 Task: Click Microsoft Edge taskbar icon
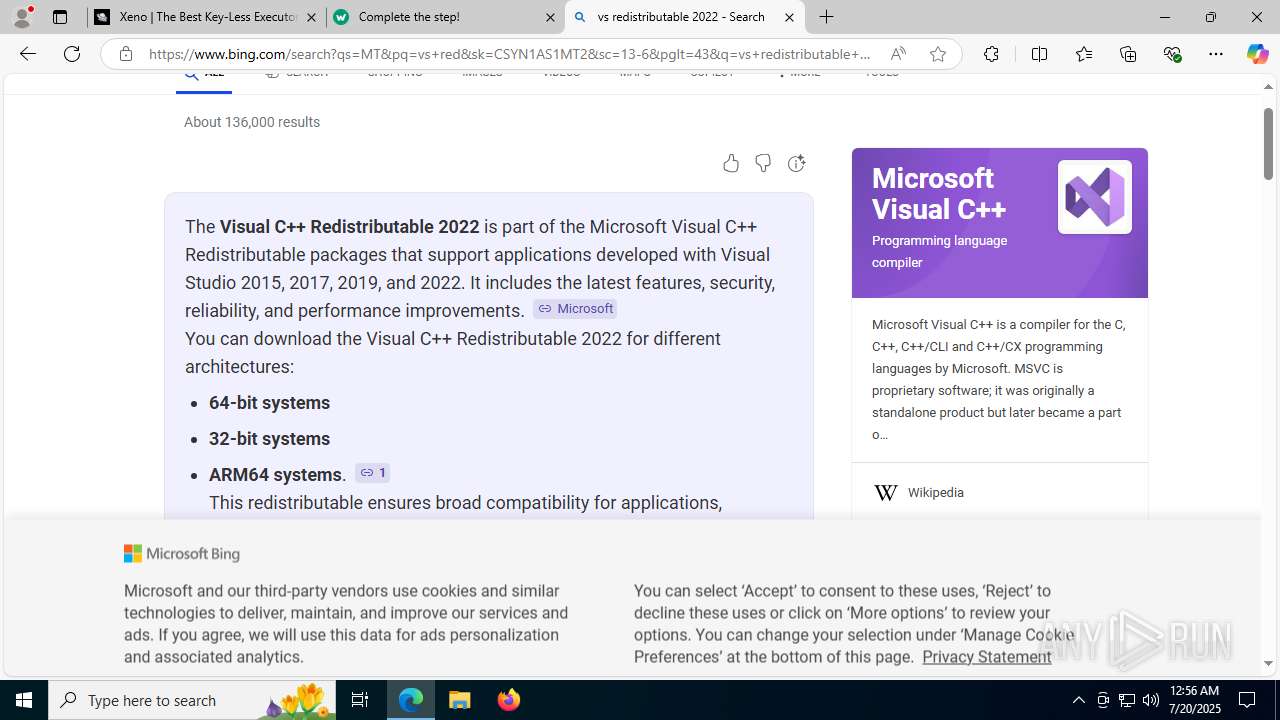[x=411, y=700]
